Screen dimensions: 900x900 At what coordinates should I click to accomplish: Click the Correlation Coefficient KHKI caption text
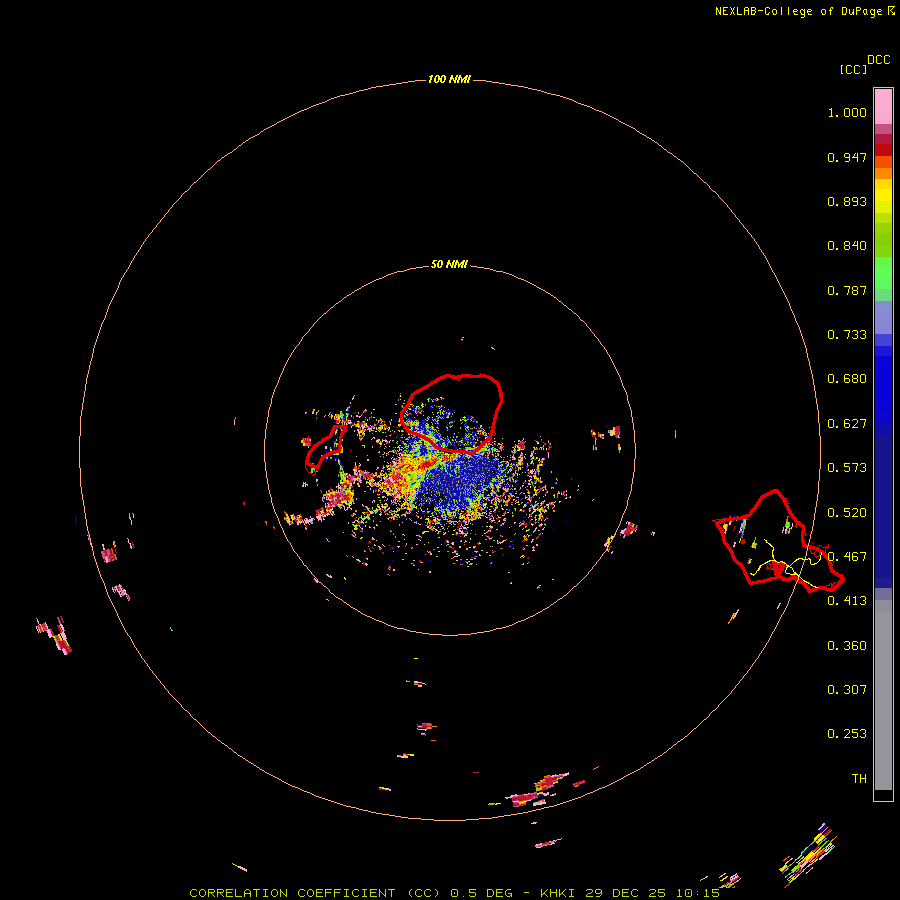point(454,893)
